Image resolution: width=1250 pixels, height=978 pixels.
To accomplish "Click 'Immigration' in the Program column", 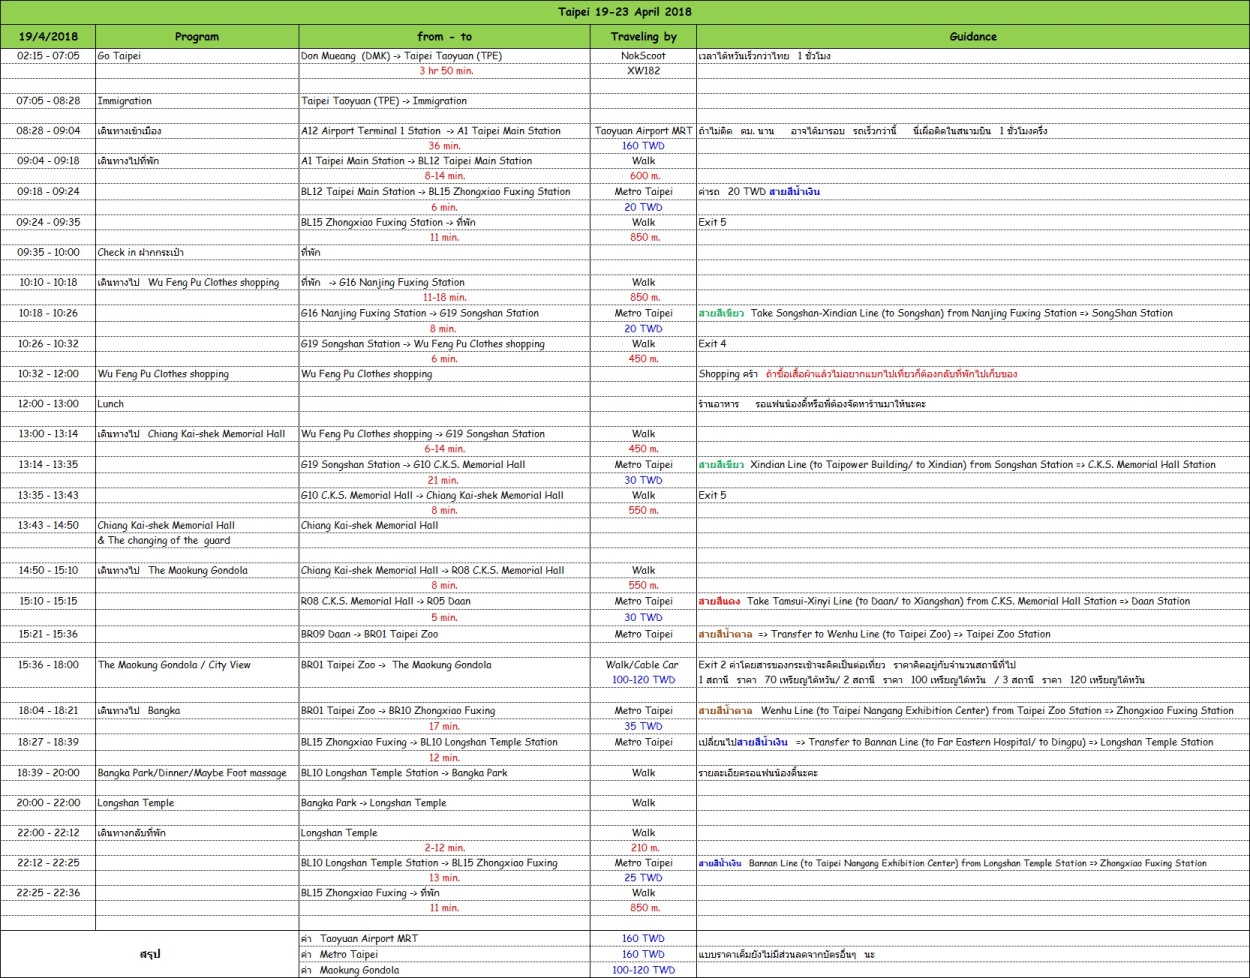I will point(197,101).
